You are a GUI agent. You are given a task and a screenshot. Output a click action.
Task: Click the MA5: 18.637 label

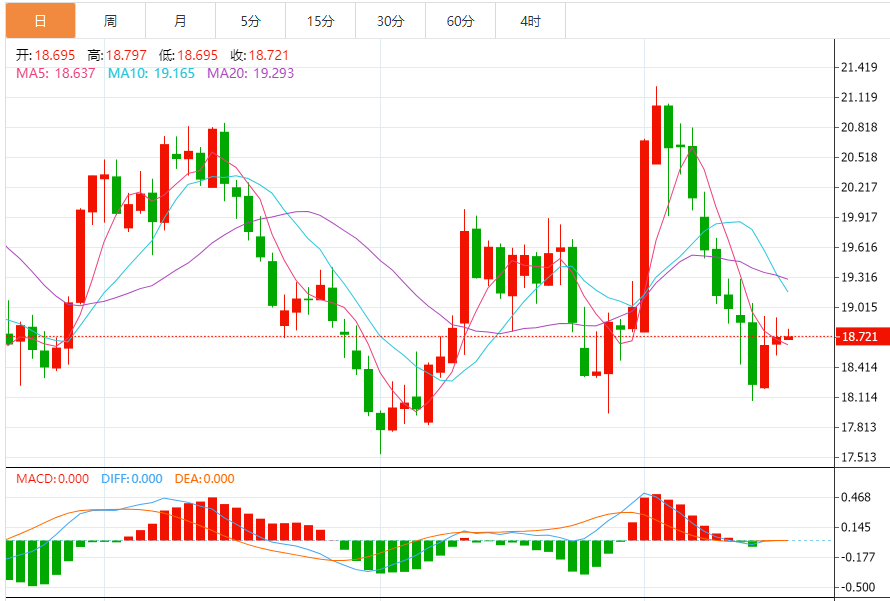click(56, 73)
